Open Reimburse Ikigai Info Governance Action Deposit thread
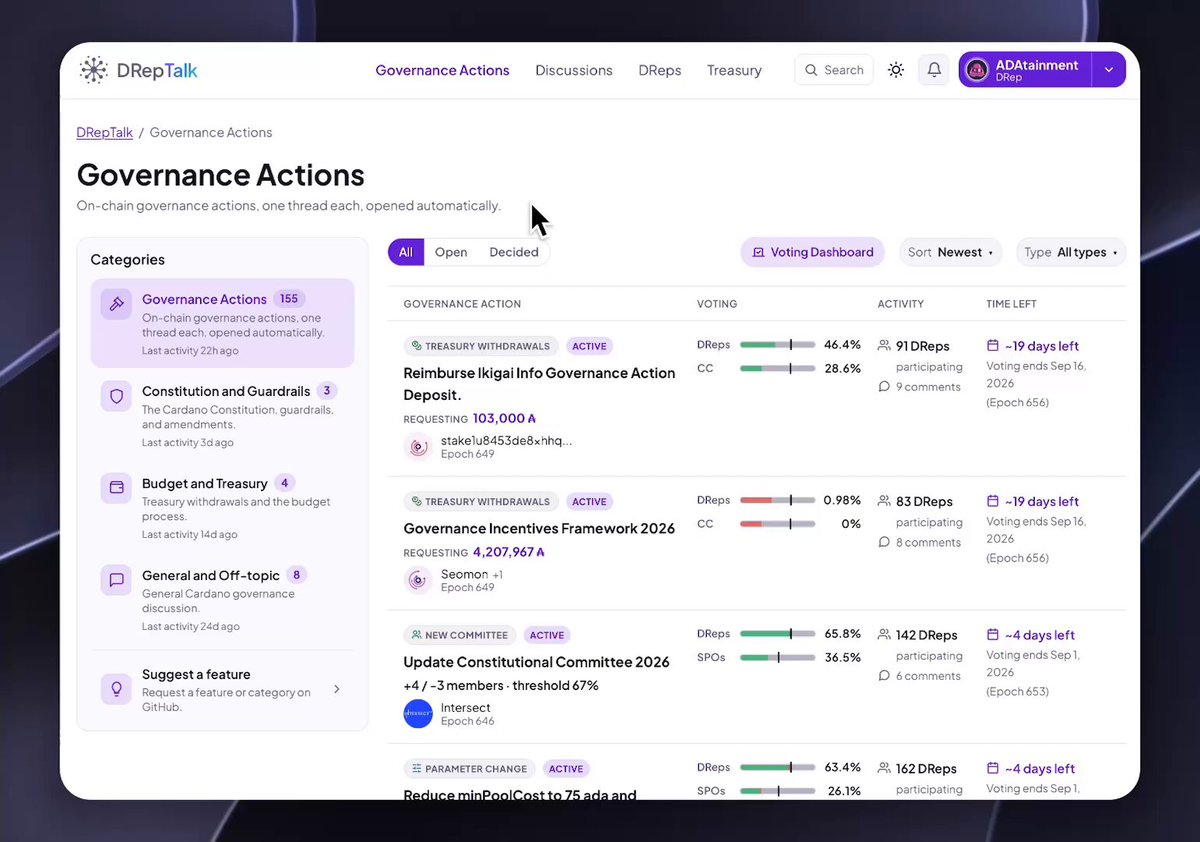Image resolution: width=1200 pixels, height=842 pixels. coord(539,384)
